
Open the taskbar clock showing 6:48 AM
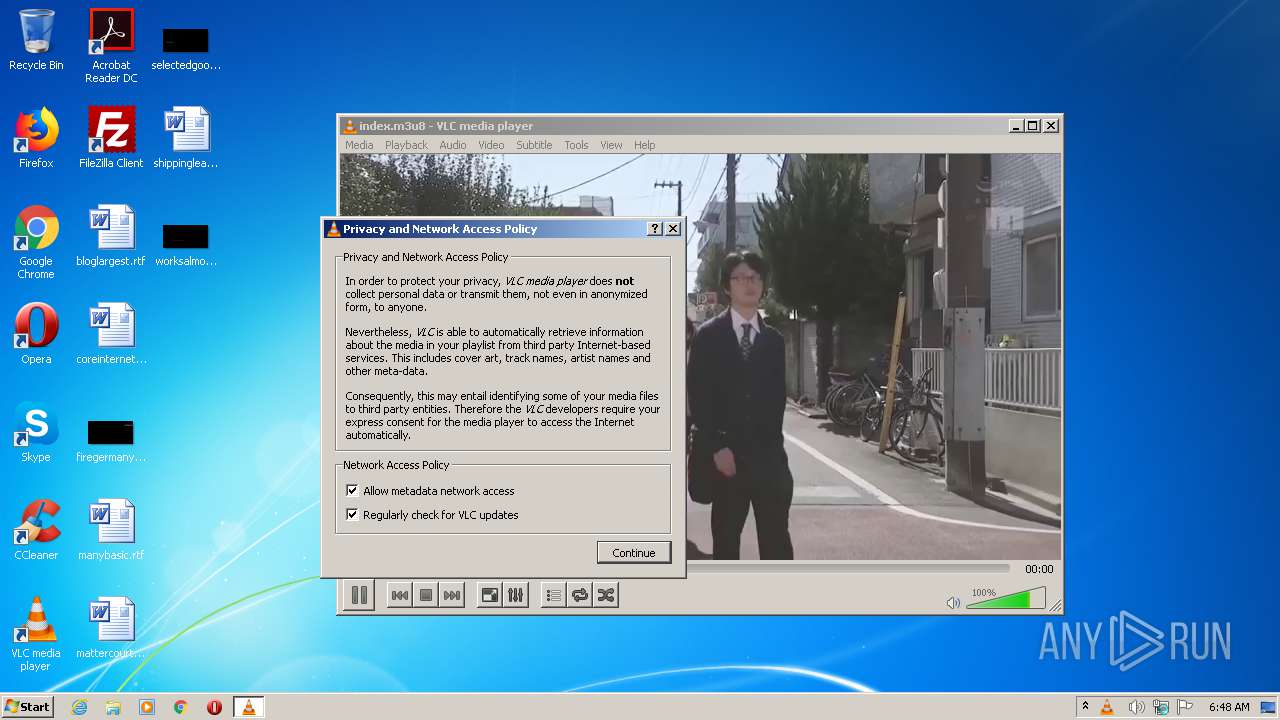coord(1229,707)
